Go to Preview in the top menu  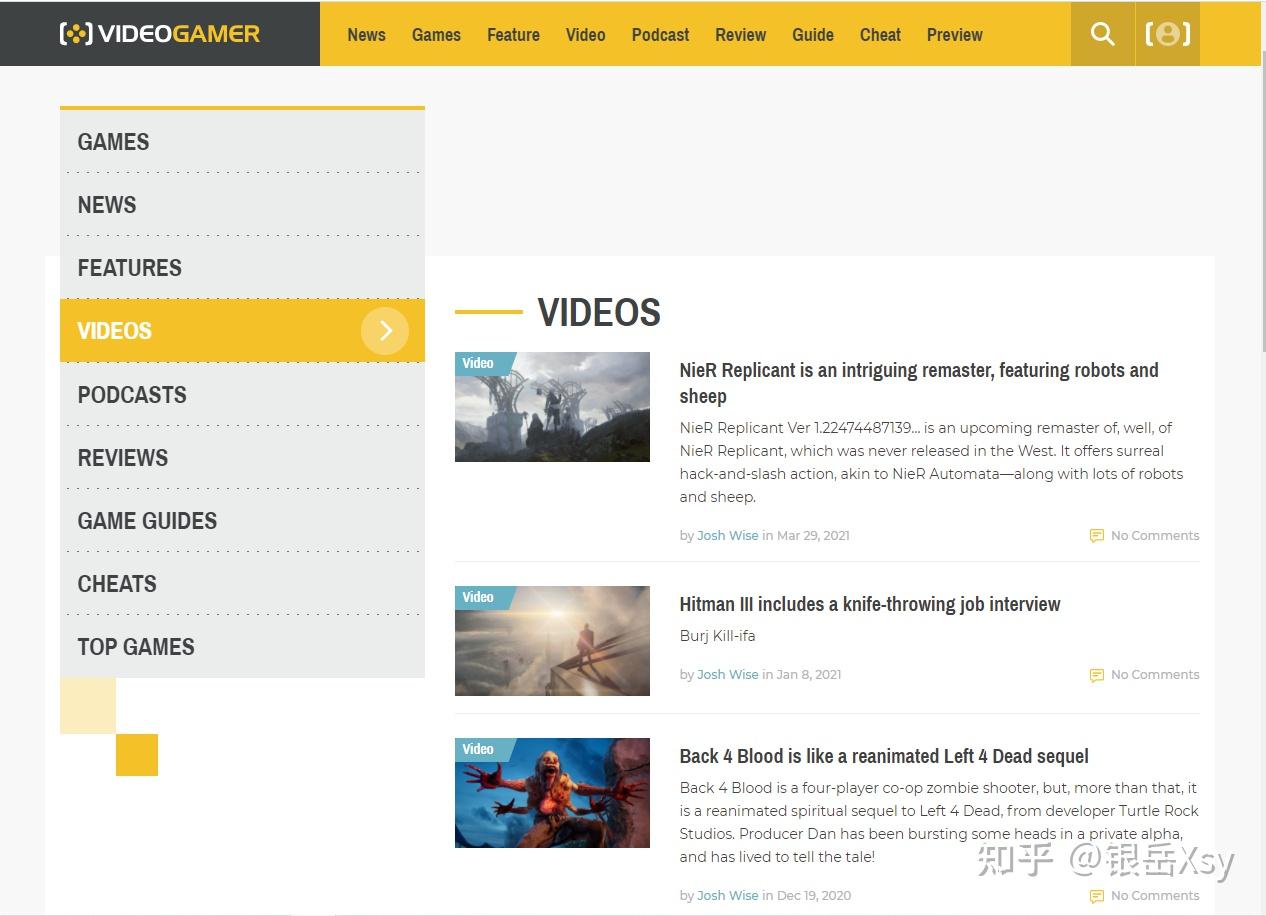pos(954,35)
